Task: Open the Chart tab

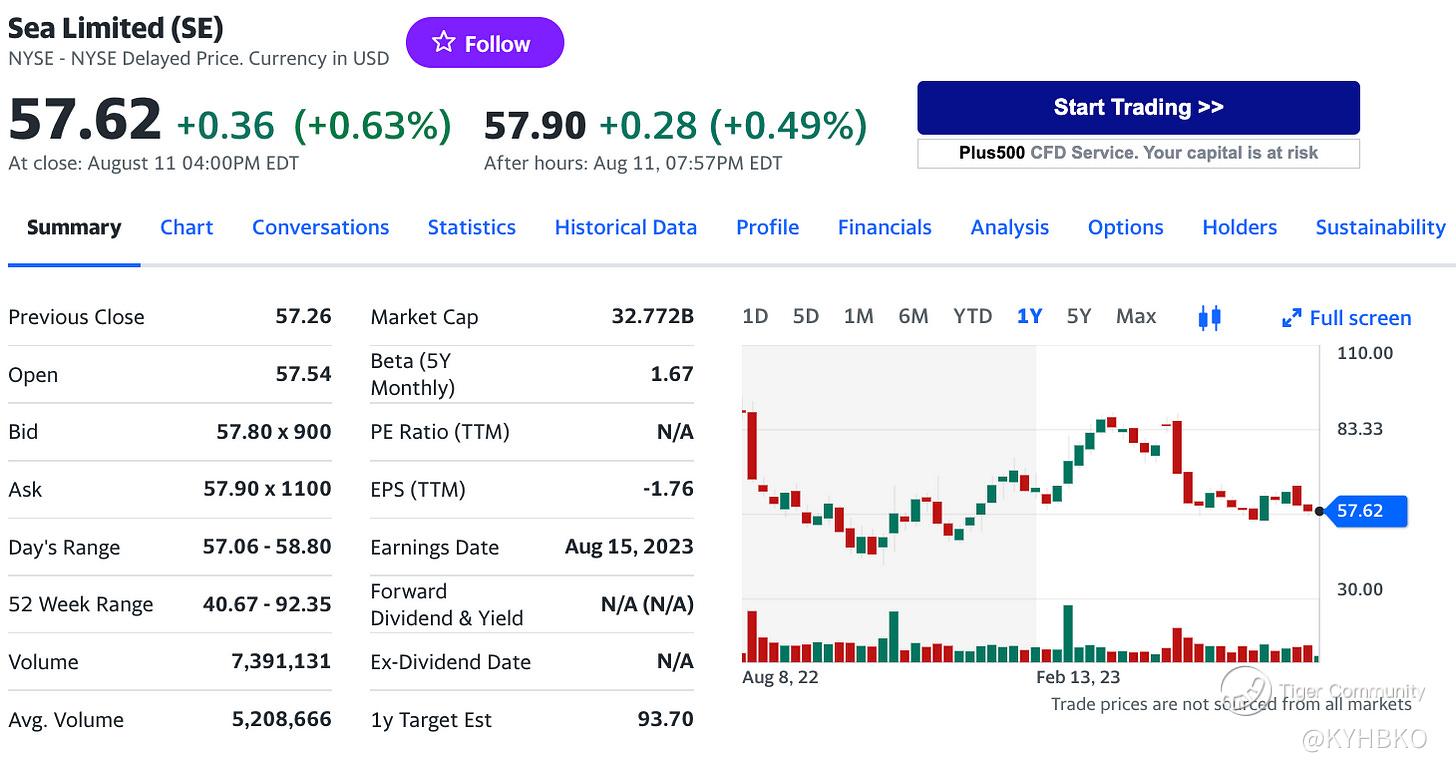Action: pyautogui.click(x=187, y=227)
